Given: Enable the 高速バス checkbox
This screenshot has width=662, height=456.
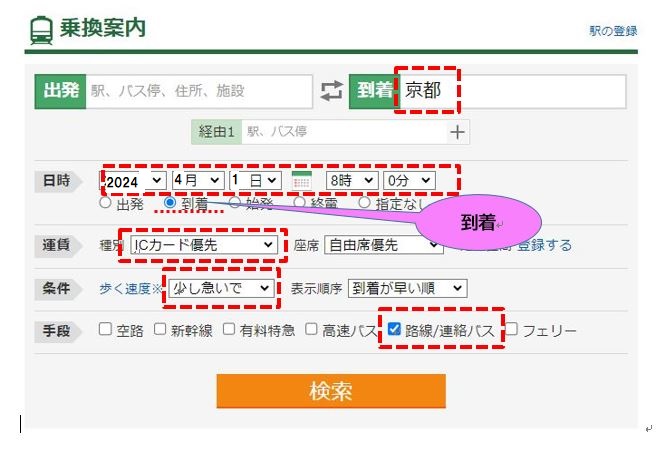Looking at the screenshot, I should coord(311,329).
